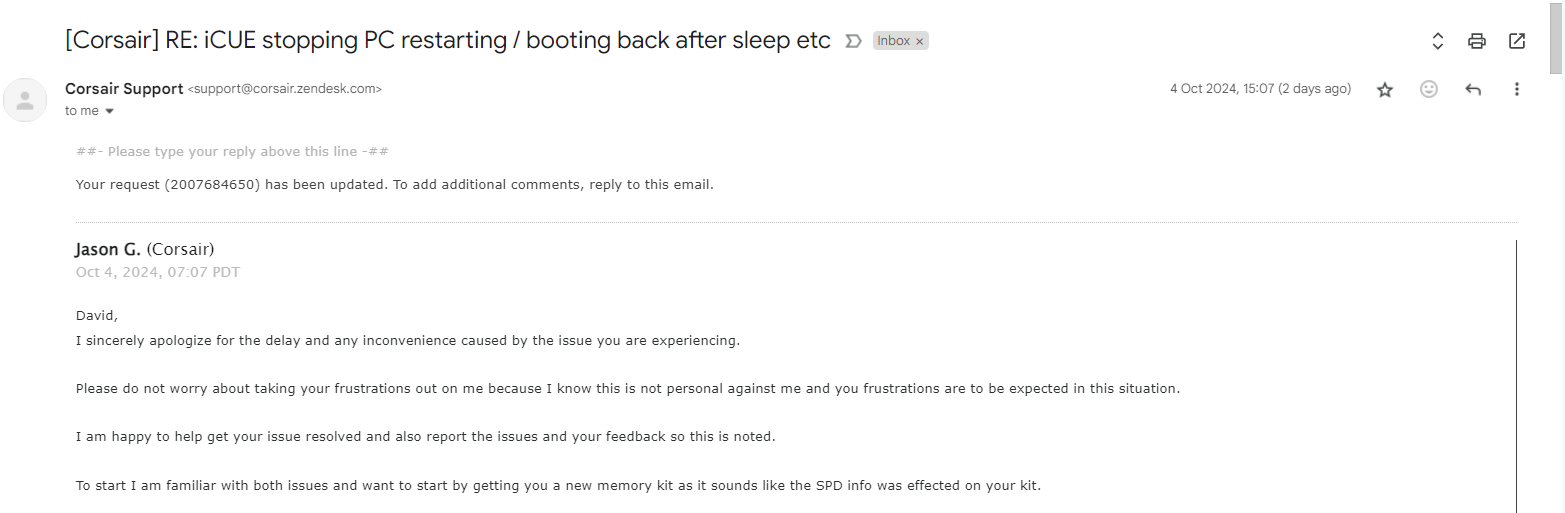The width and height of the screenshot is (1565, 513).
Task: Expand all messages using the up-down chevrons
Action: [1438, 41]
